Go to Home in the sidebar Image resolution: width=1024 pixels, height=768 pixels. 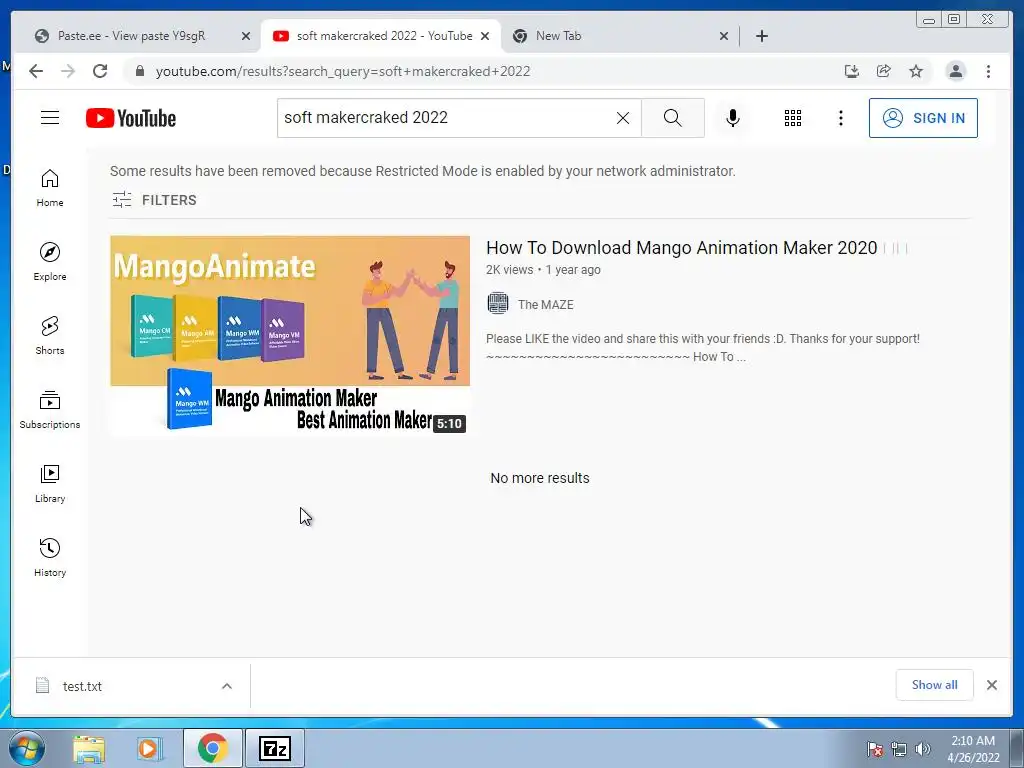(50, 188)
